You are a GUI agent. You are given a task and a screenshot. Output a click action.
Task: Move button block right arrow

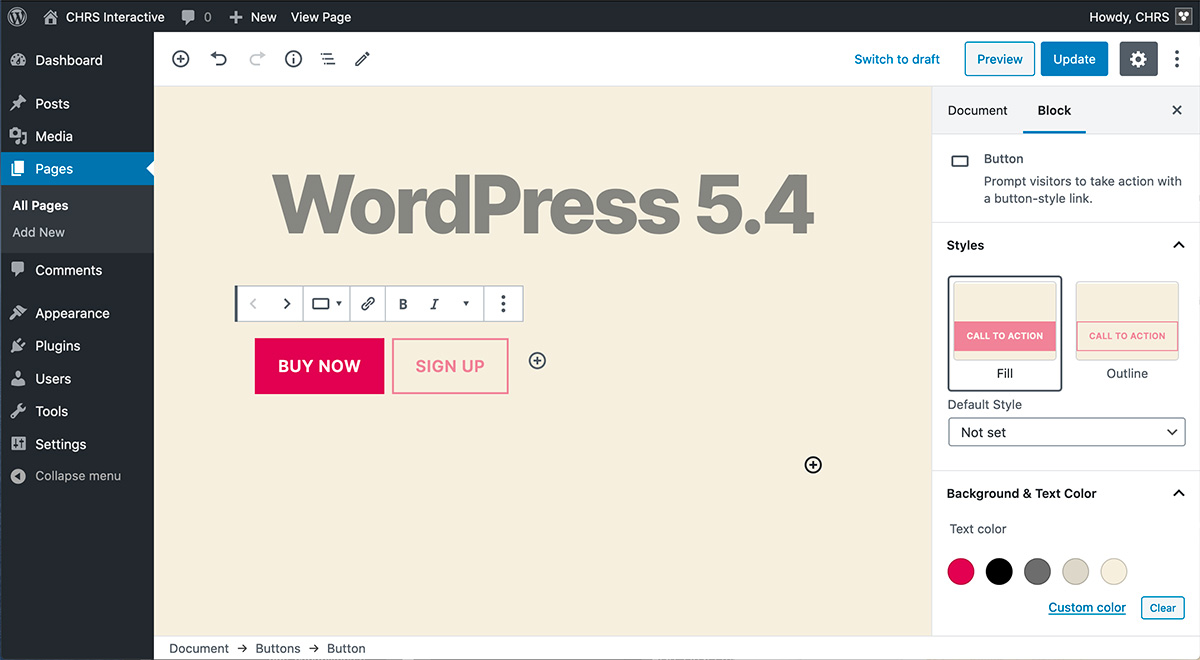click(x=287, y=304)
